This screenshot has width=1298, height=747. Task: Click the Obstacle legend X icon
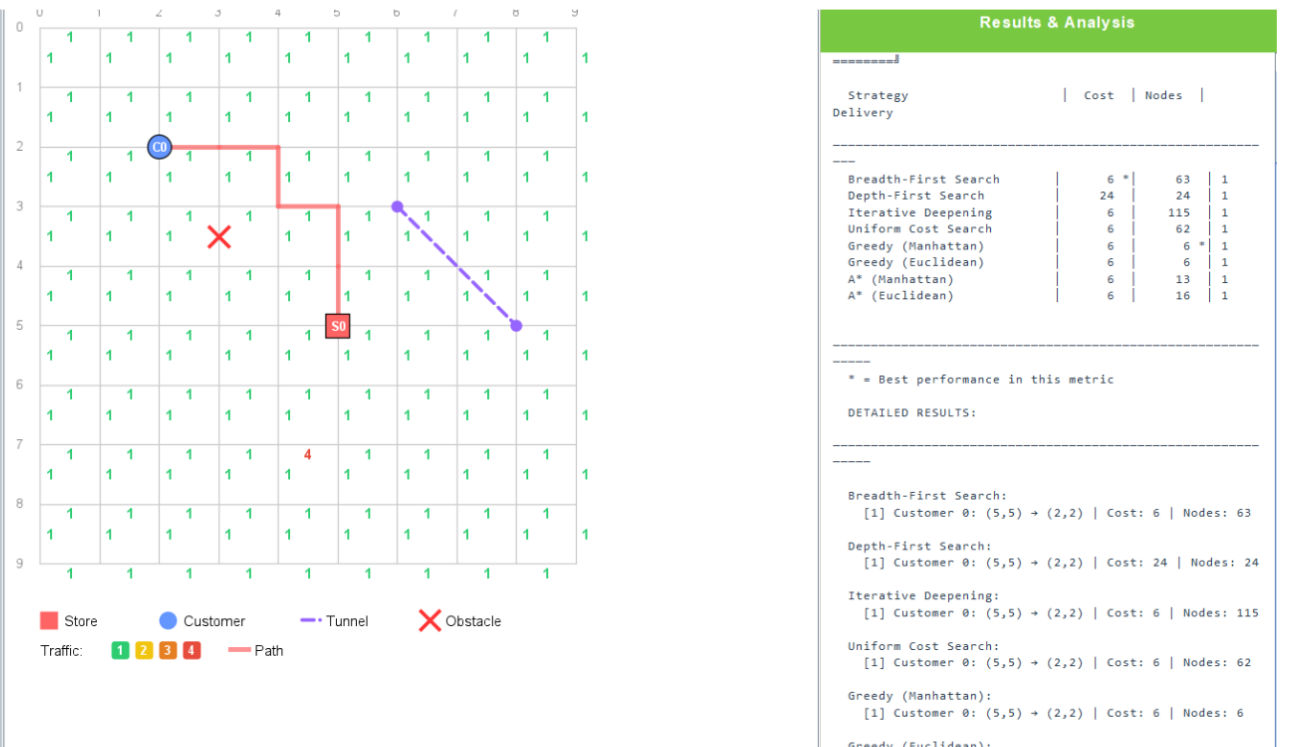click(430, 621)
